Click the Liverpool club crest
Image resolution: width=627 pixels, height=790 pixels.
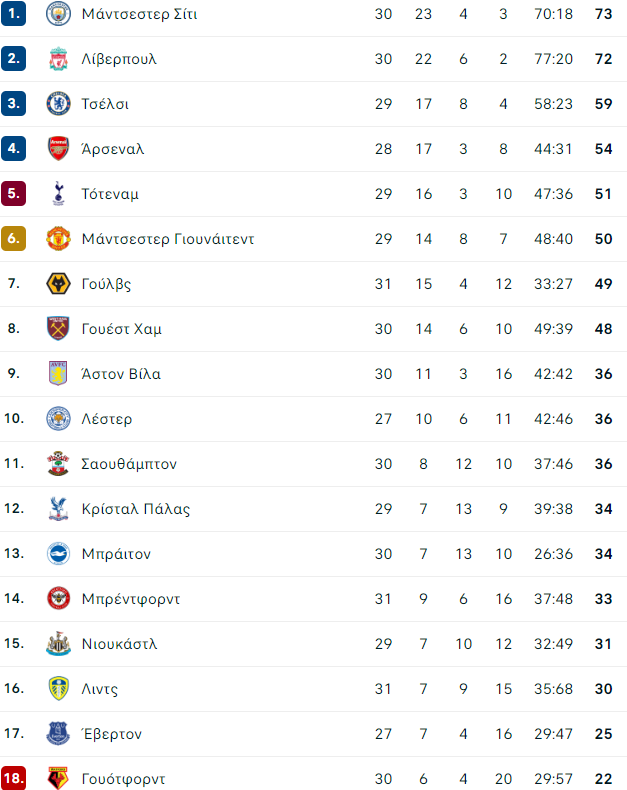(x=59, y=59)
